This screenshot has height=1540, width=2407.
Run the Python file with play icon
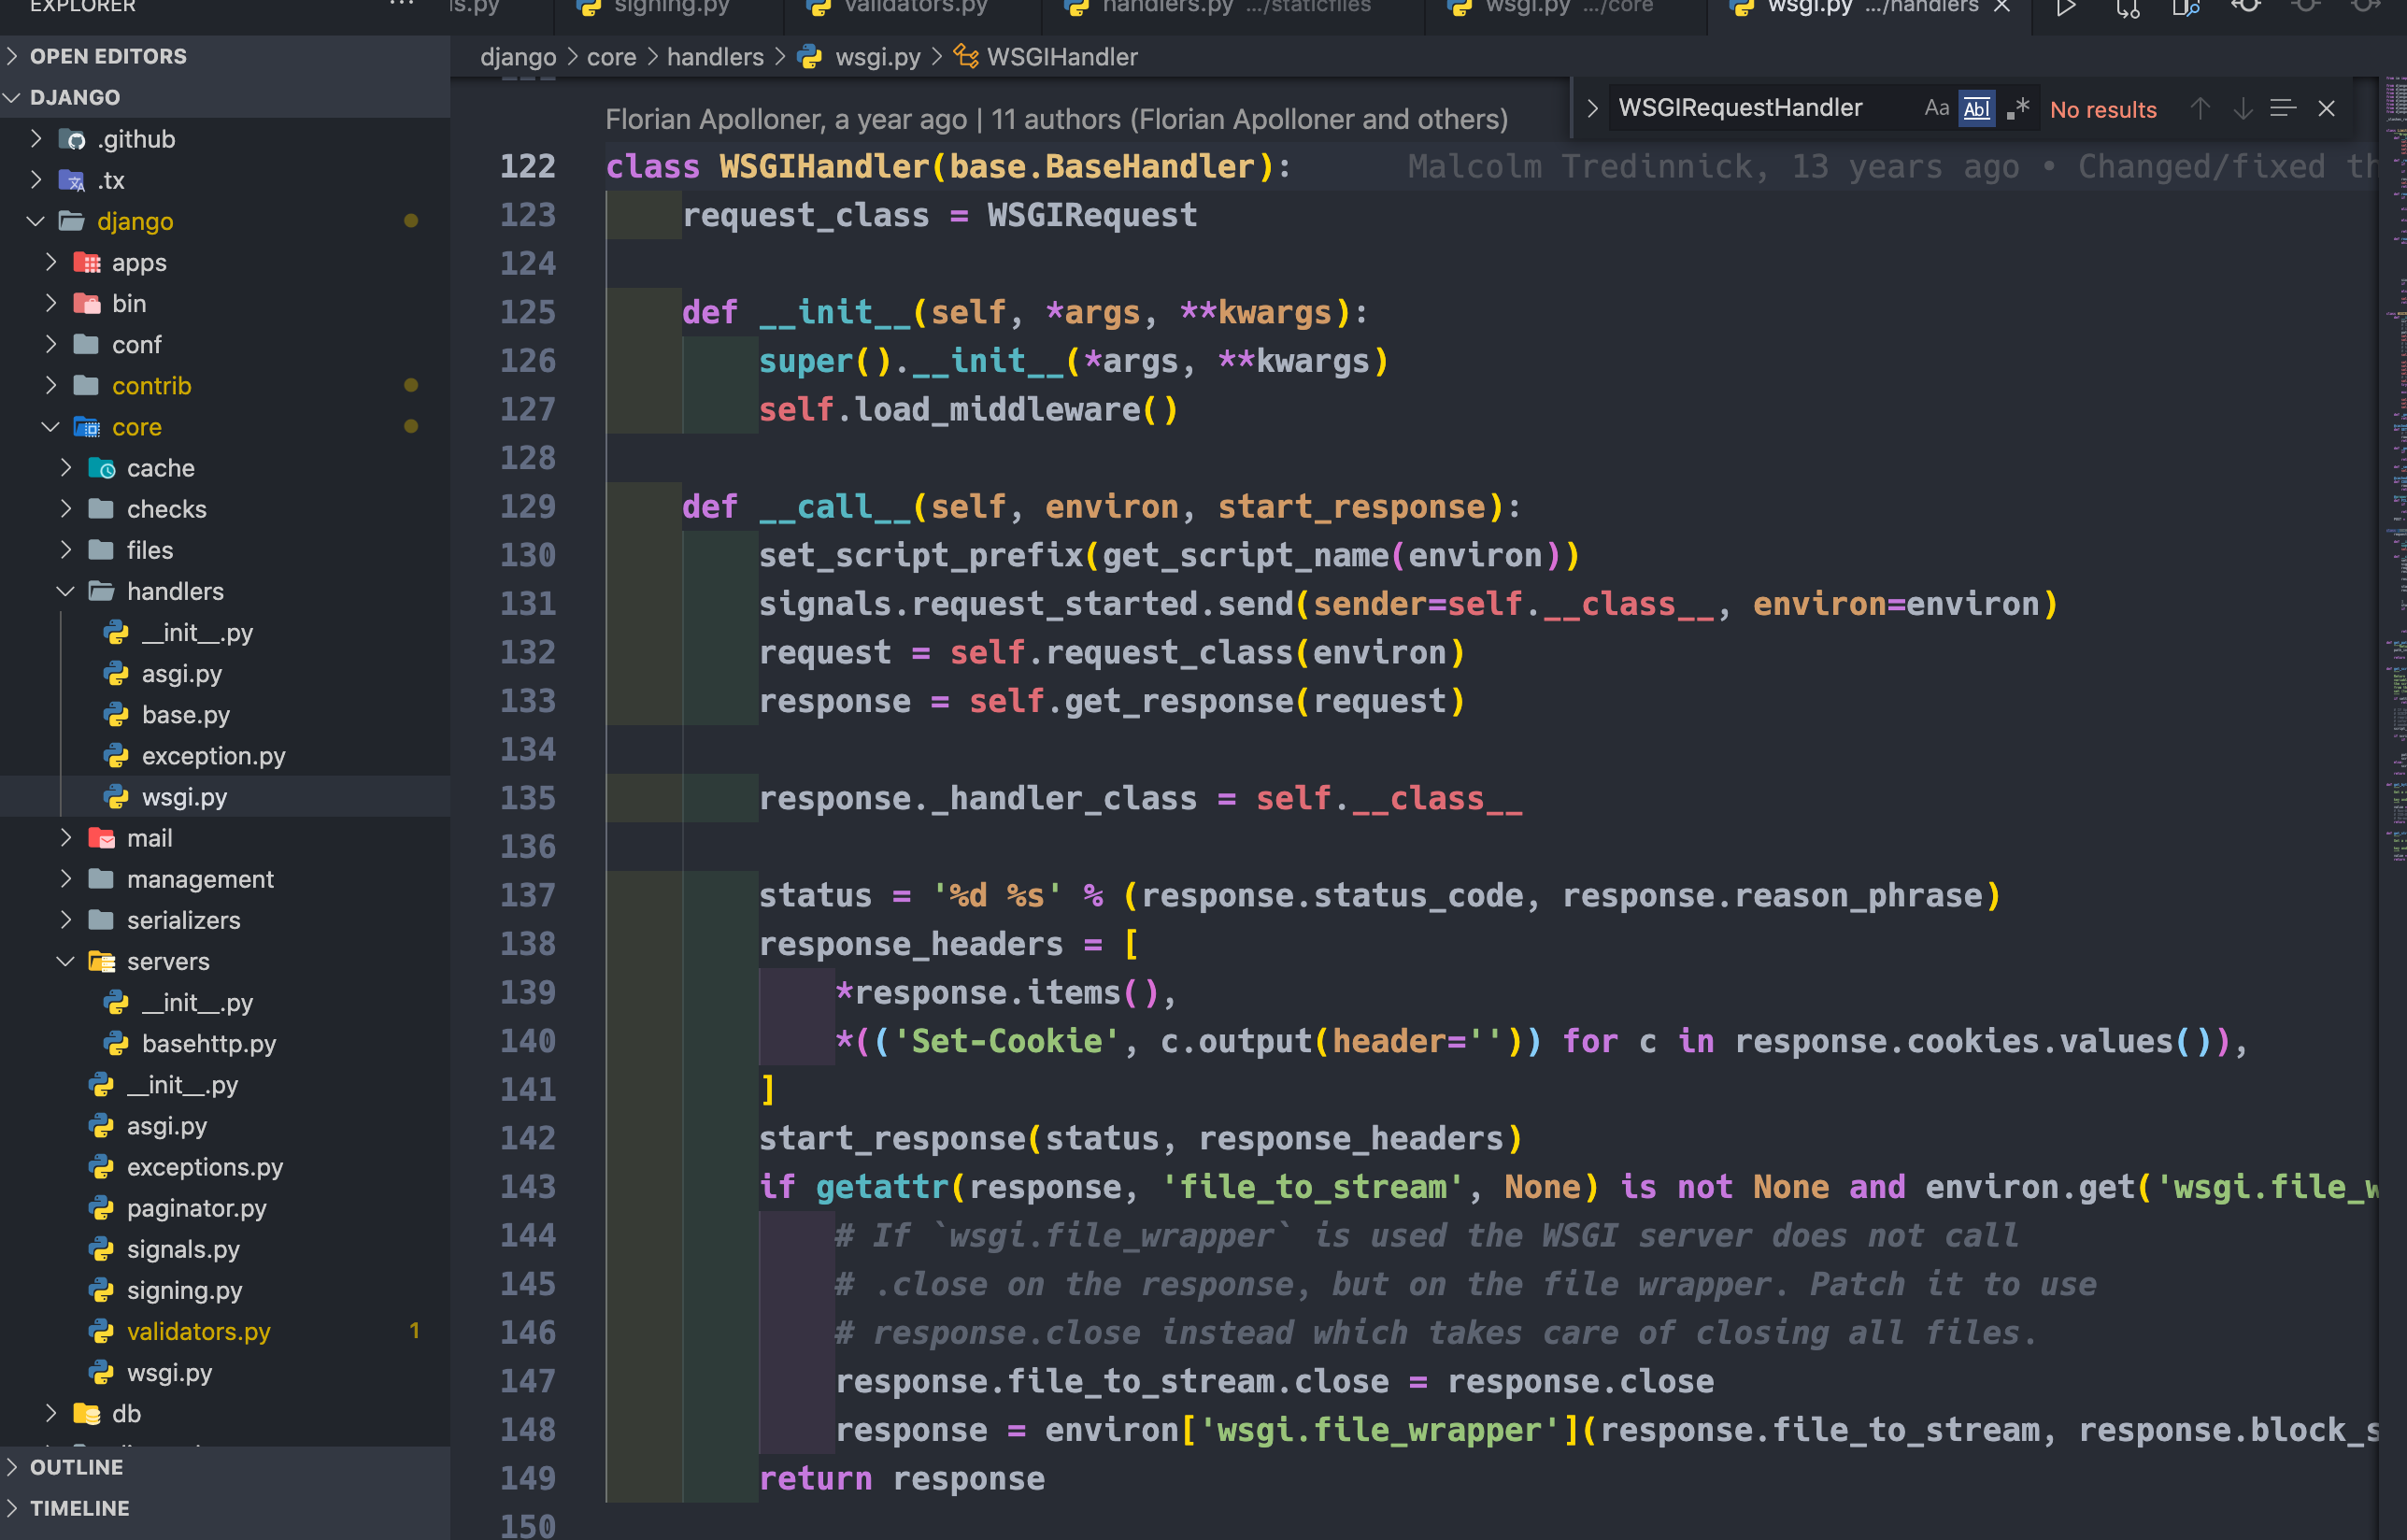pyautogui.click(x=2066, y=8)
